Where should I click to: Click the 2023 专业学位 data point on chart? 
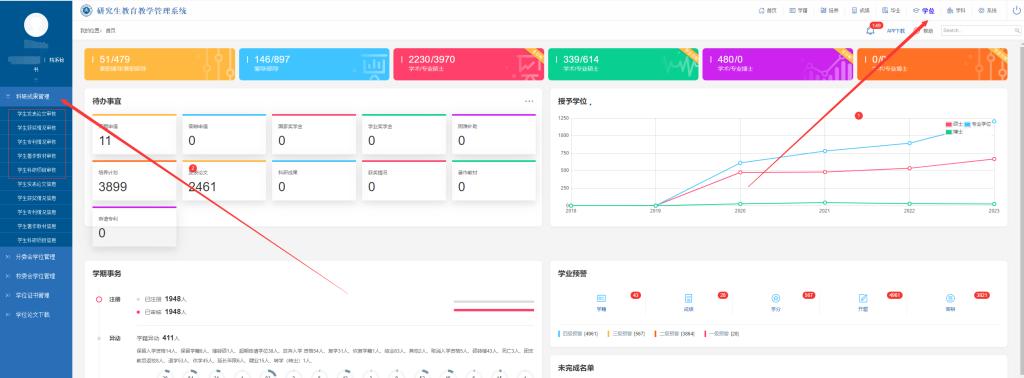(994, 121)
